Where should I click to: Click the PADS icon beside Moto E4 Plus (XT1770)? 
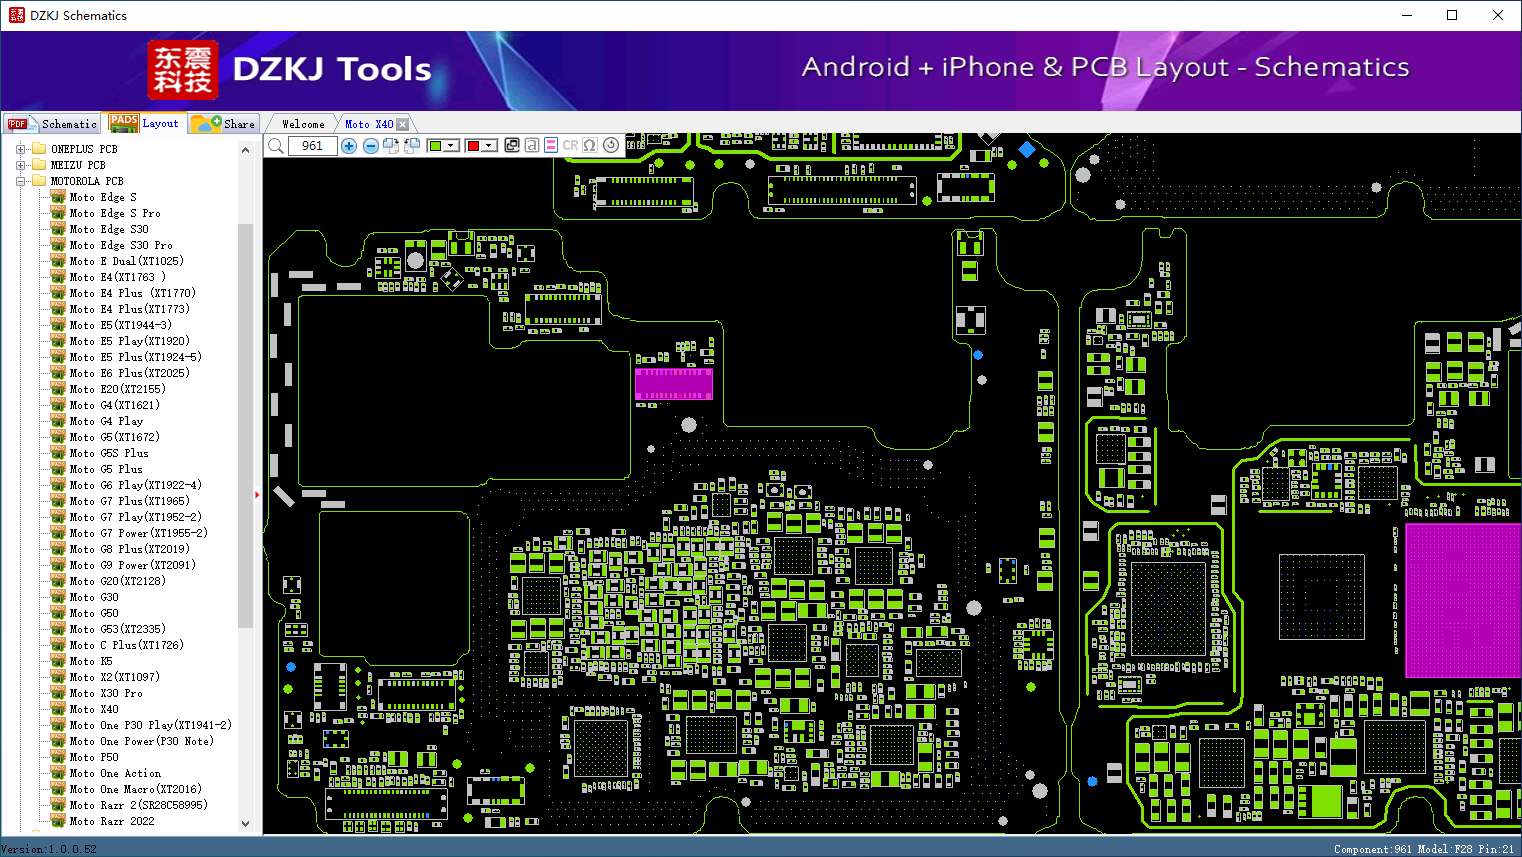pyautogui.click(x=58, y=293)
